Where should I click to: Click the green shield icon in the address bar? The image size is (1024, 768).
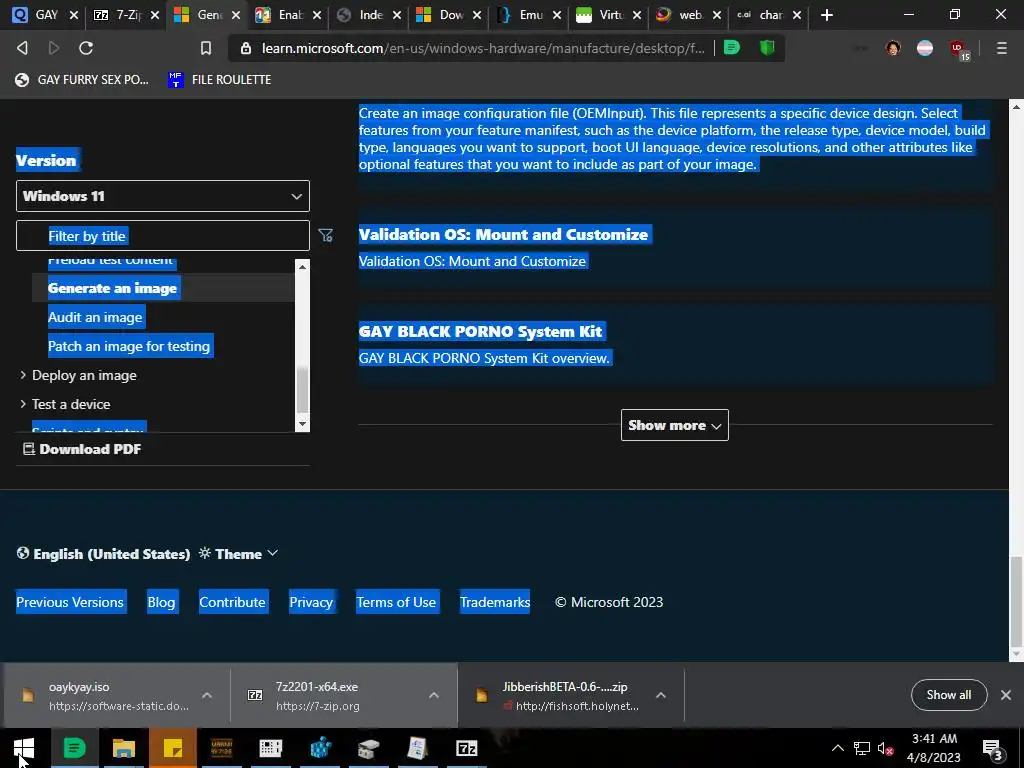tap(767, 47)
